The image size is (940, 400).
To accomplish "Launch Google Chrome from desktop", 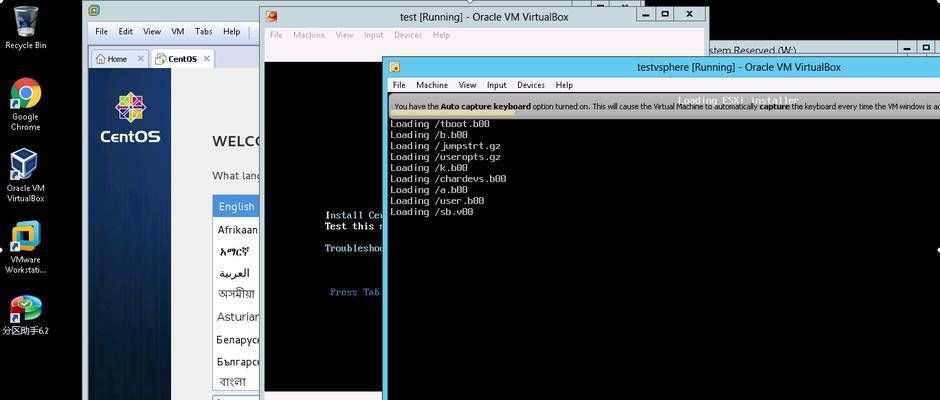I will point(25,104).
